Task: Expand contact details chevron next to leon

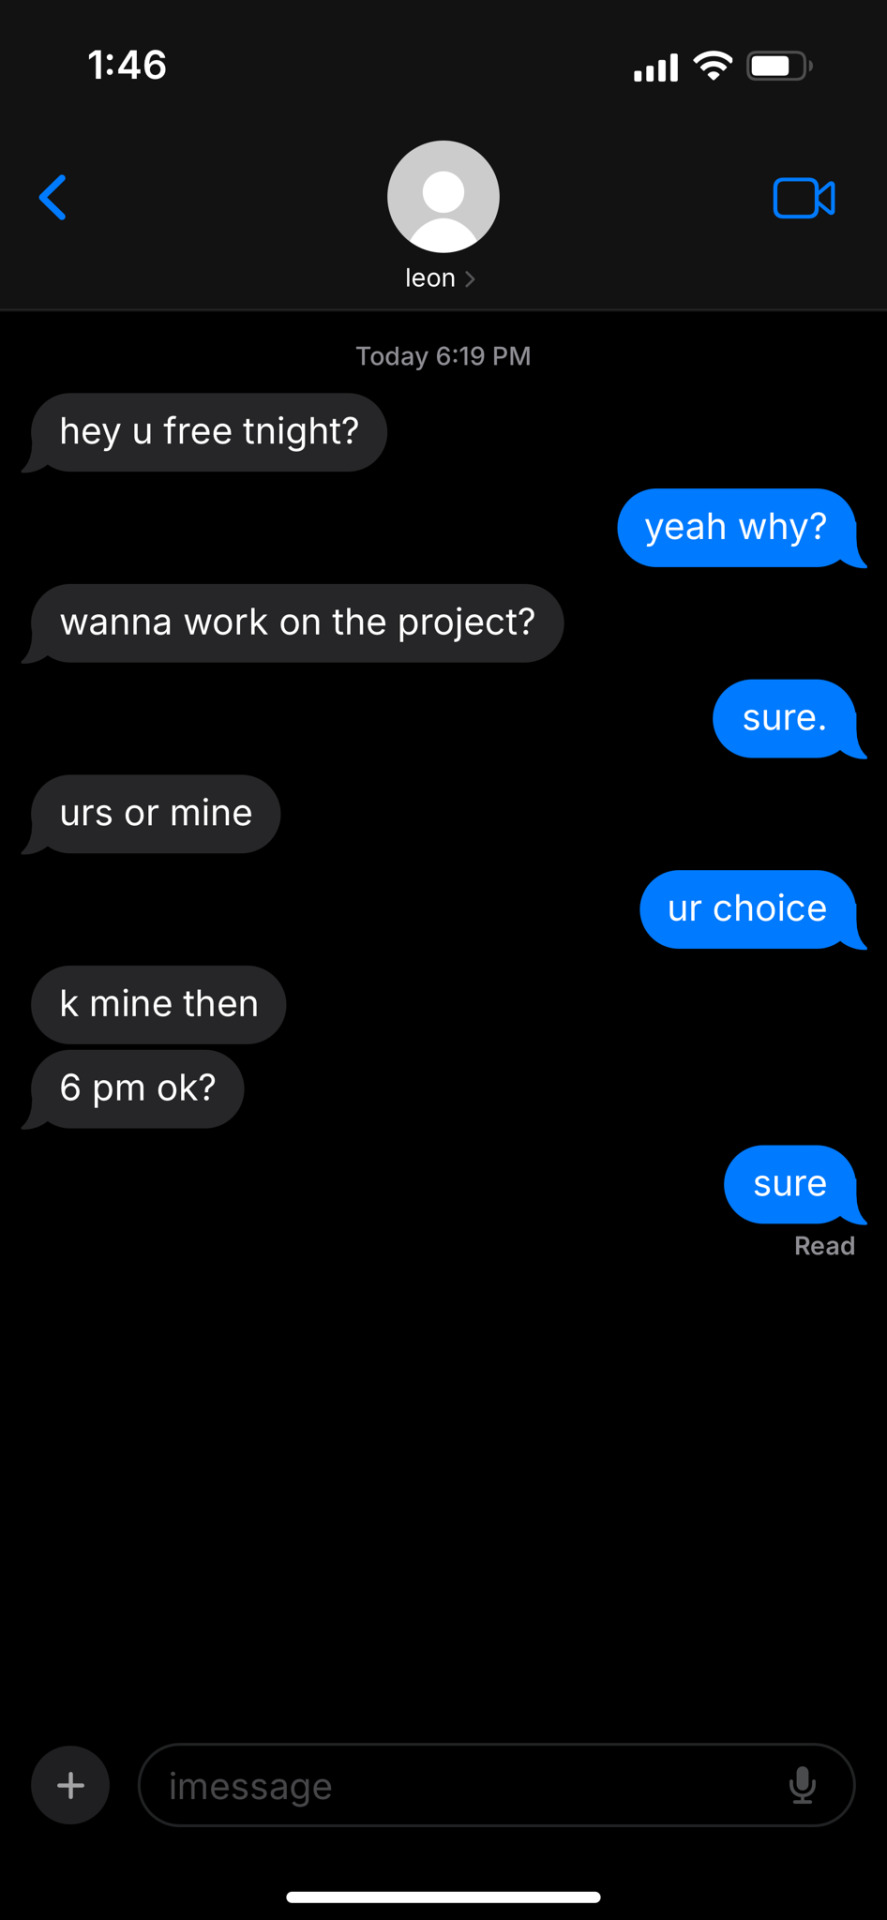Action: (x=470, y=278)
